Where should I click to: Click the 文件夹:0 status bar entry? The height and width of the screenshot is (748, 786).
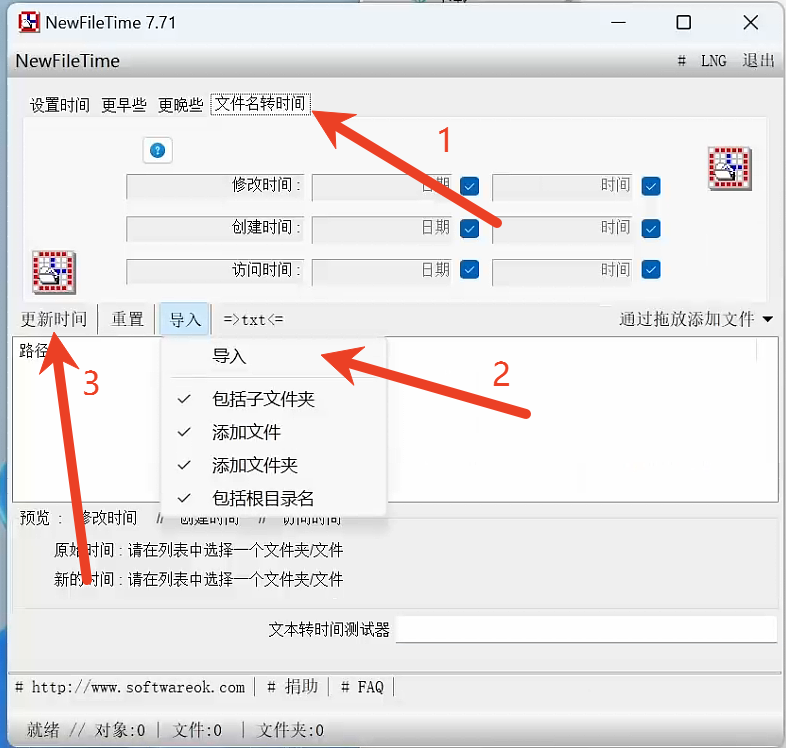point(290,730)
